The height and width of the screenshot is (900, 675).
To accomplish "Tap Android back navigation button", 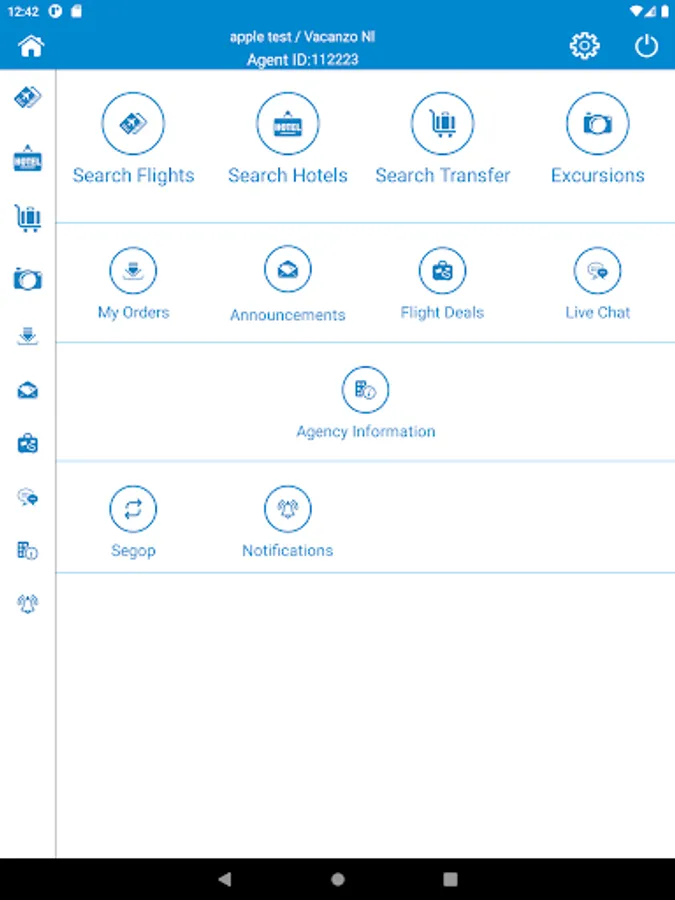I will [x=225, y=879].
